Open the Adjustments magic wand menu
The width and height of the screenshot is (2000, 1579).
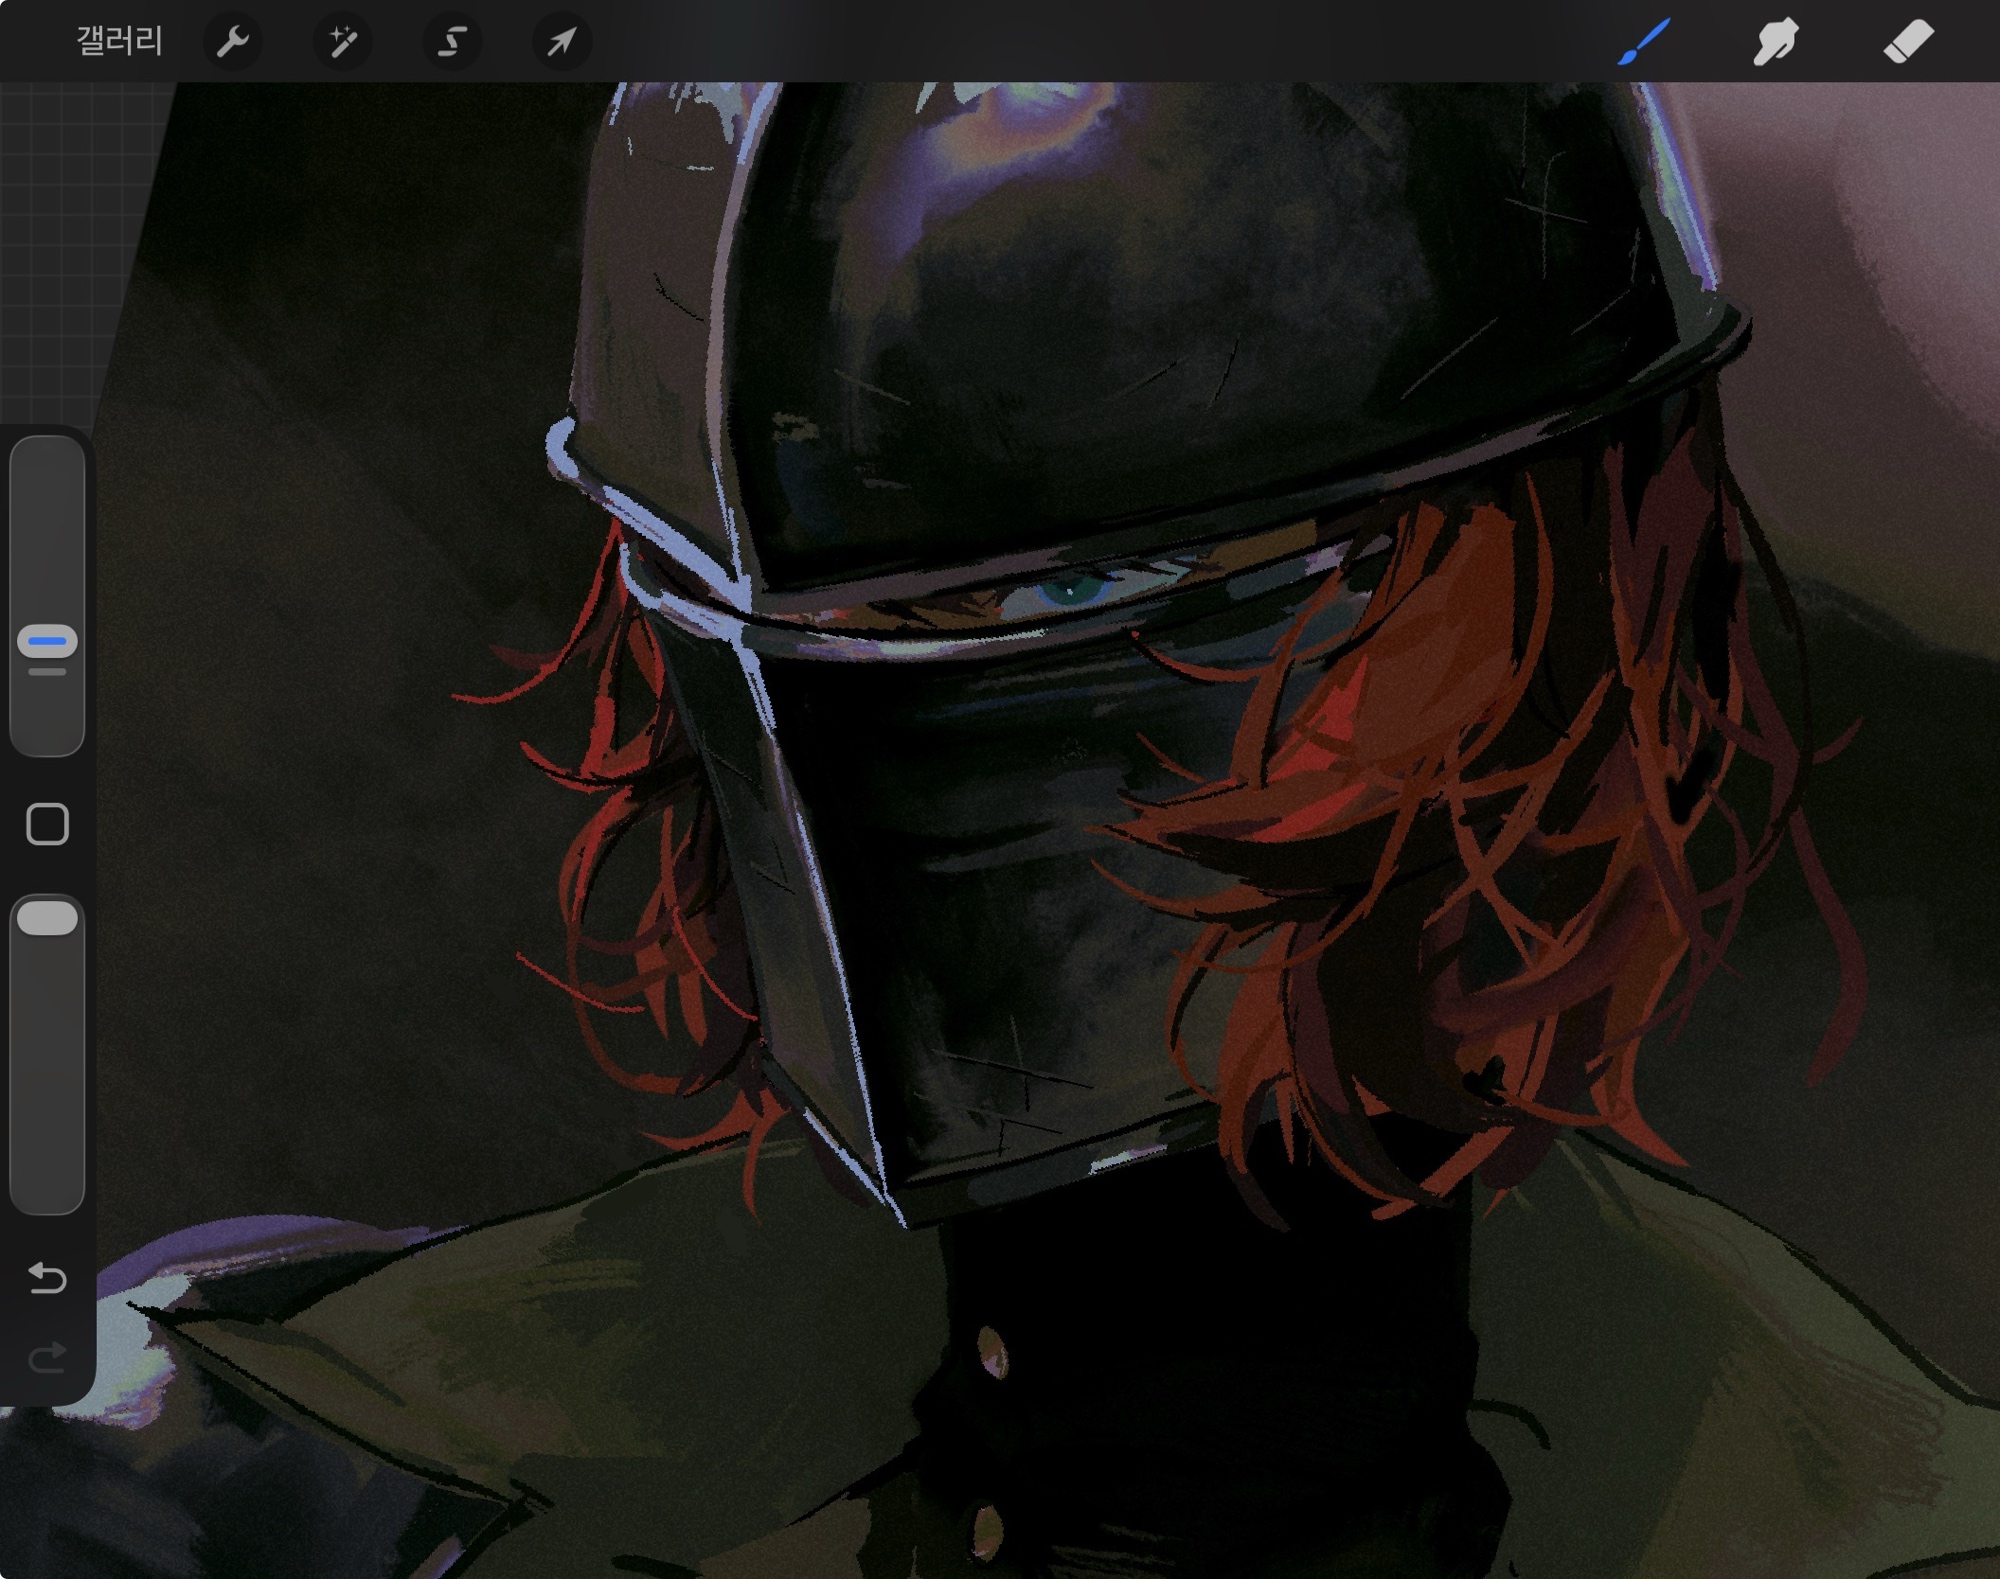pyautogui.click(x=342, y=42)
